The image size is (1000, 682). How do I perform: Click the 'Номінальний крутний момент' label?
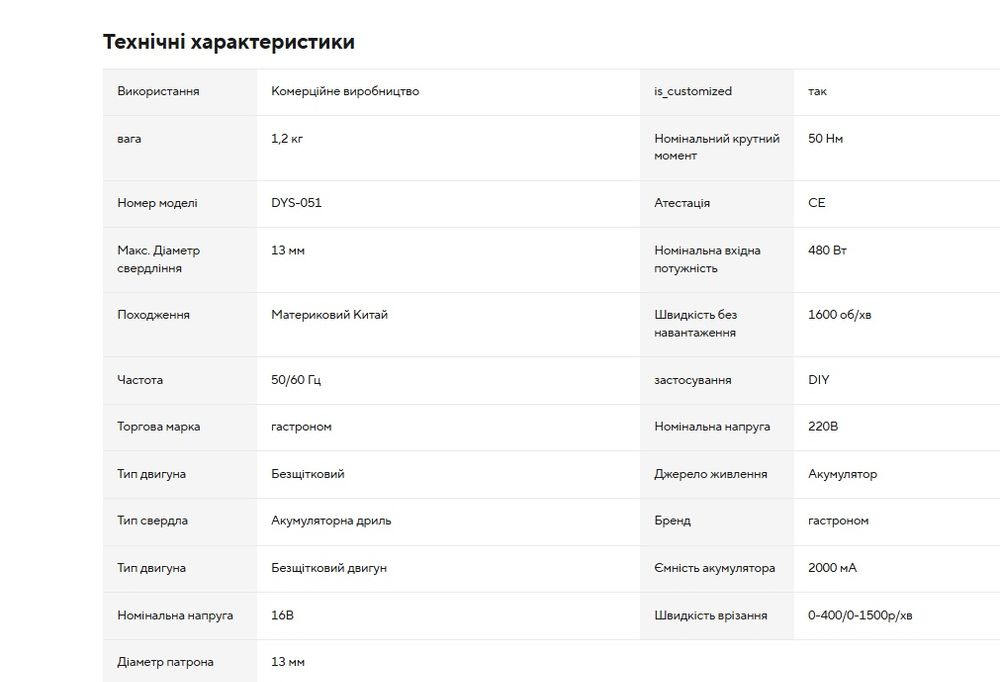point(716,147)
